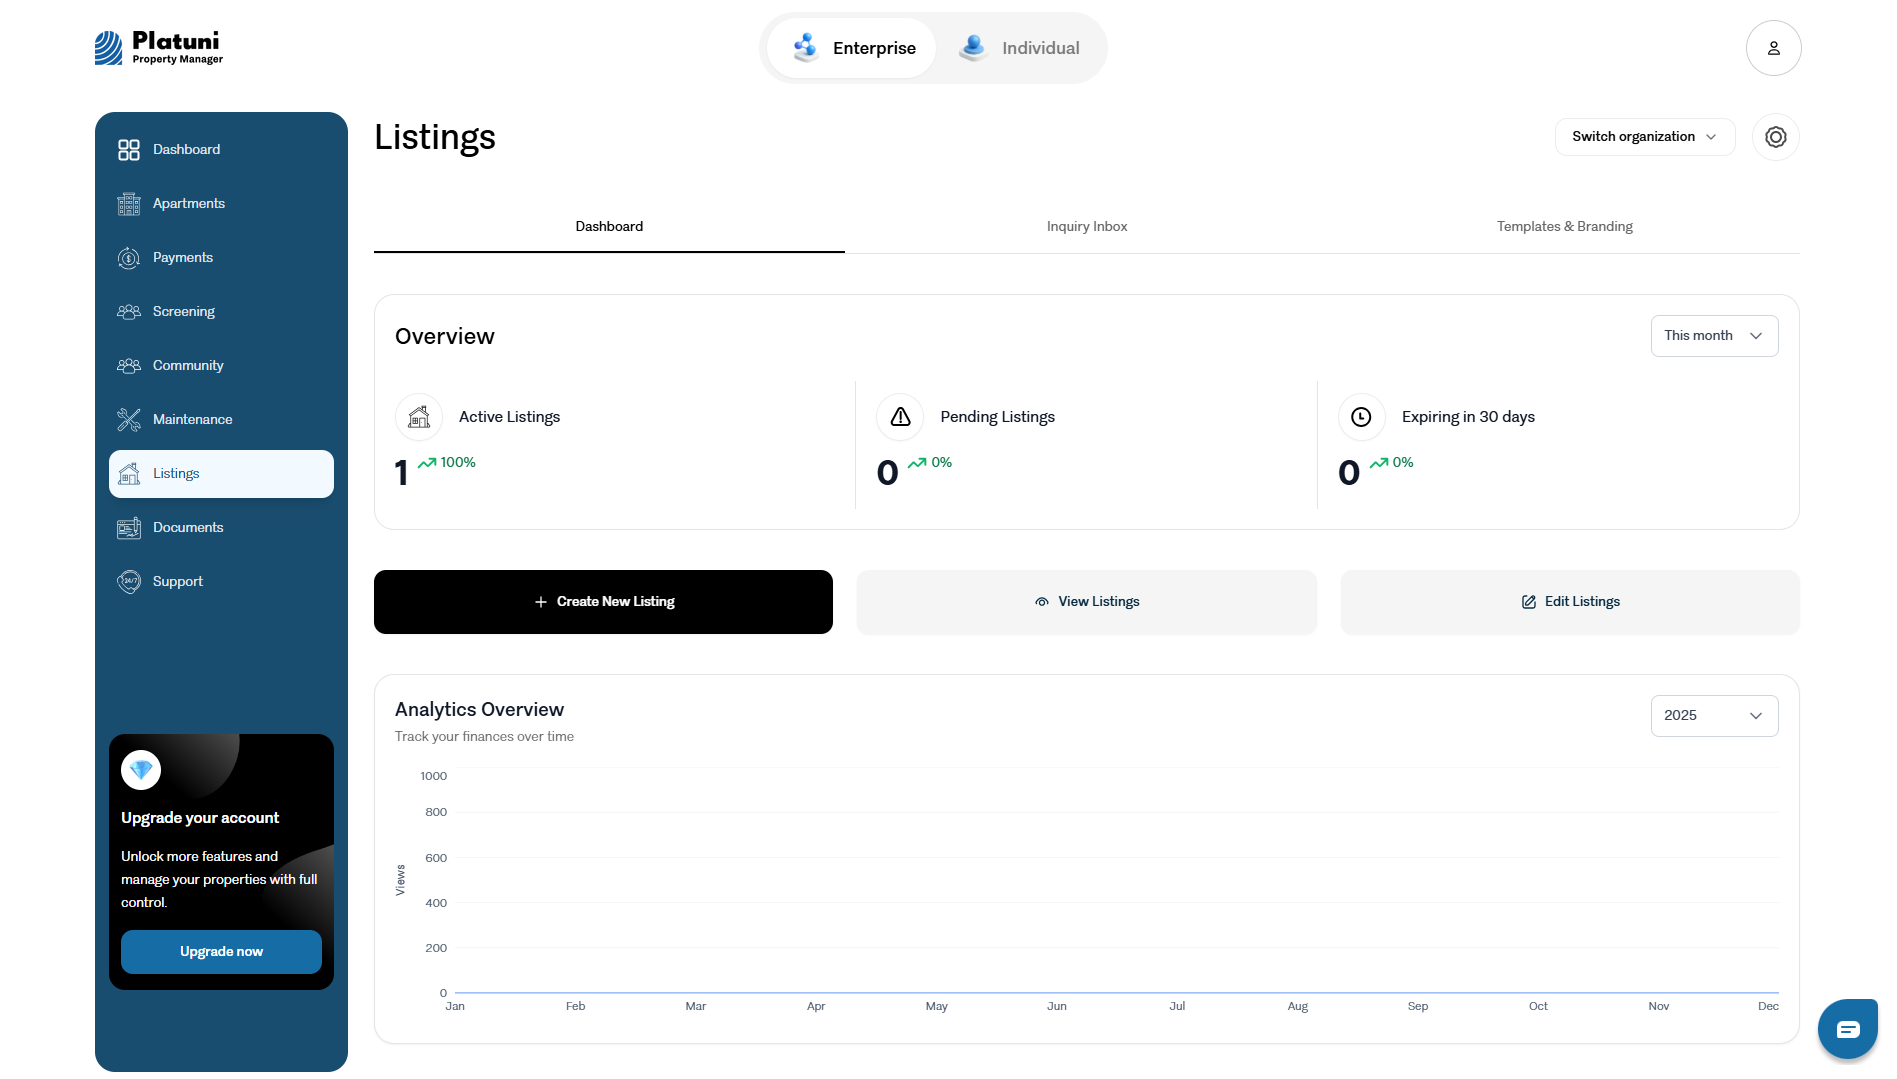Open the Support 24/7 icon
This screenshot has width=1897, height=1079.
(x=129, y=582)
